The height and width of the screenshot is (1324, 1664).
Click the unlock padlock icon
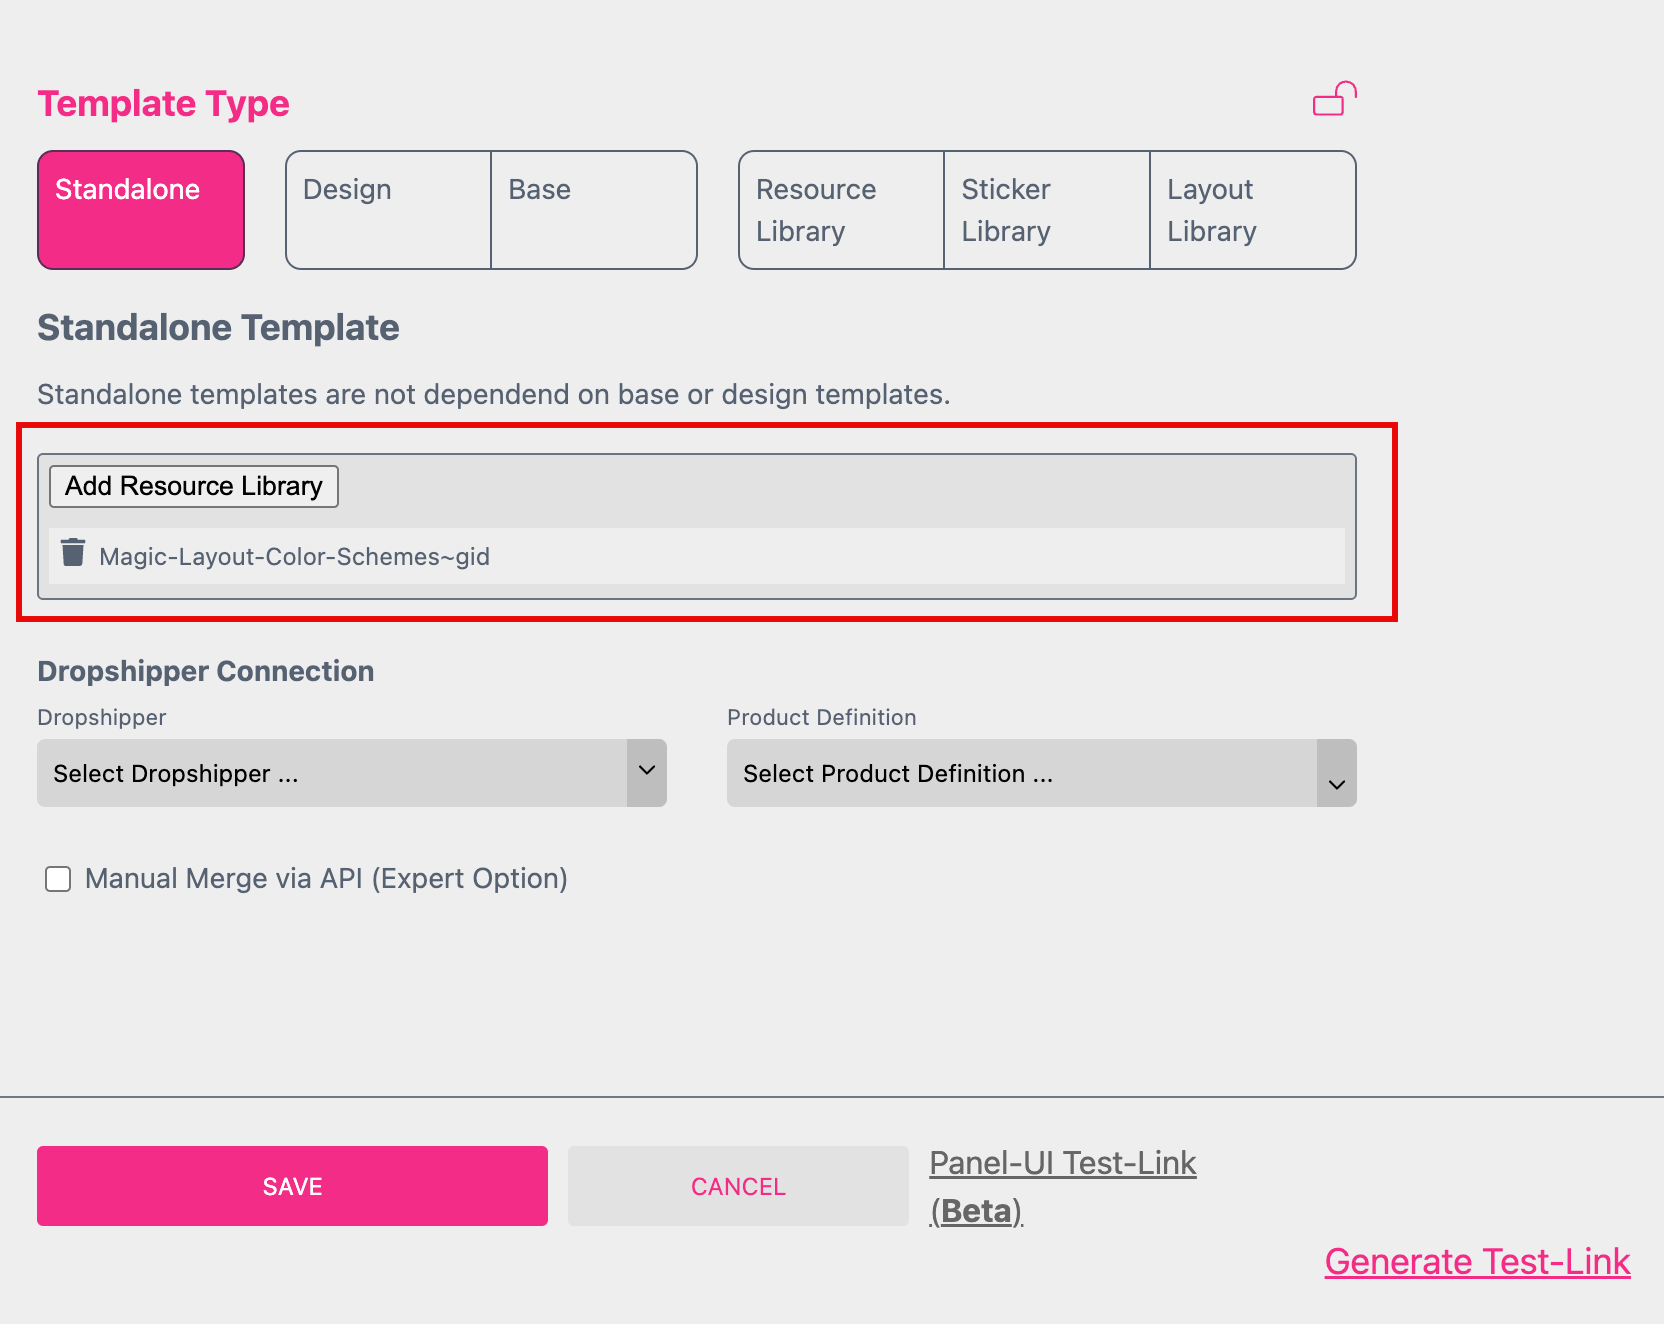1335,99
